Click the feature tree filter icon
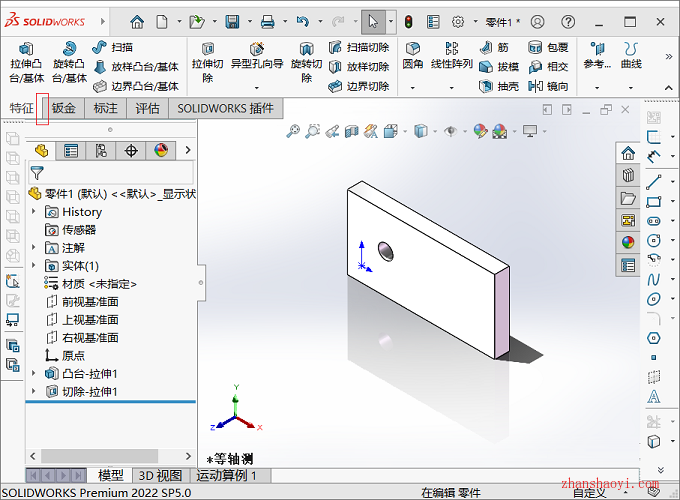The height and width of the screenshot is (500, 680). (x=37, y=173)
